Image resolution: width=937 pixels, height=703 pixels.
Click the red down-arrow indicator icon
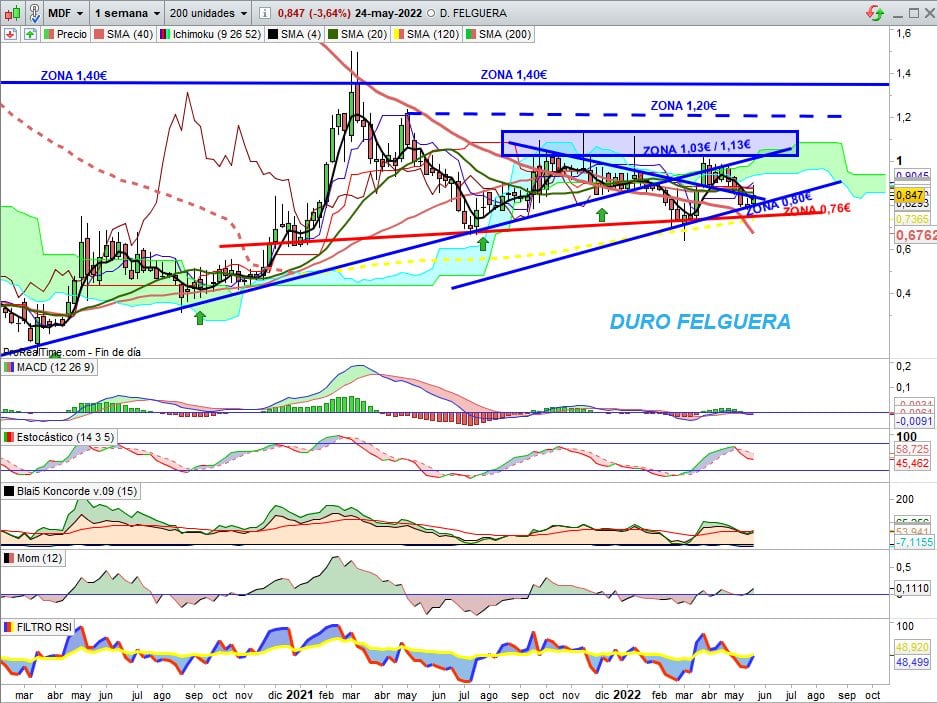coord(10,34)
